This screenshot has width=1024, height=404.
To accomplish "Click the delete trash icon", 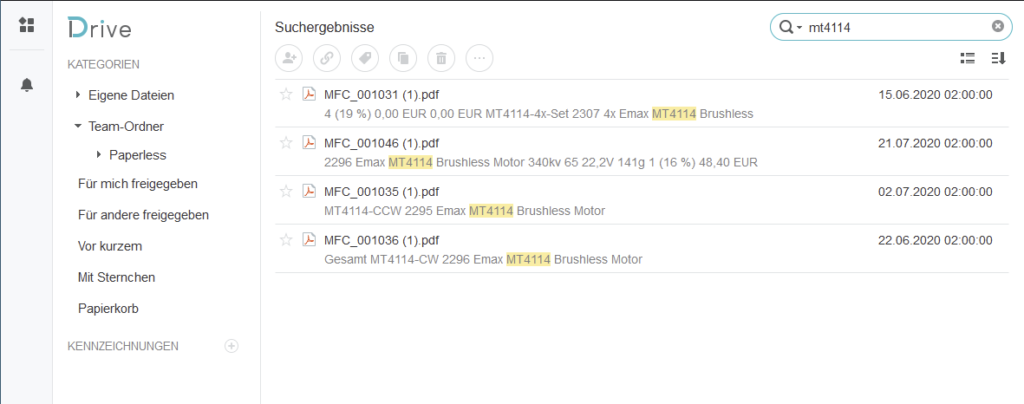I will [x=441, y=59].
